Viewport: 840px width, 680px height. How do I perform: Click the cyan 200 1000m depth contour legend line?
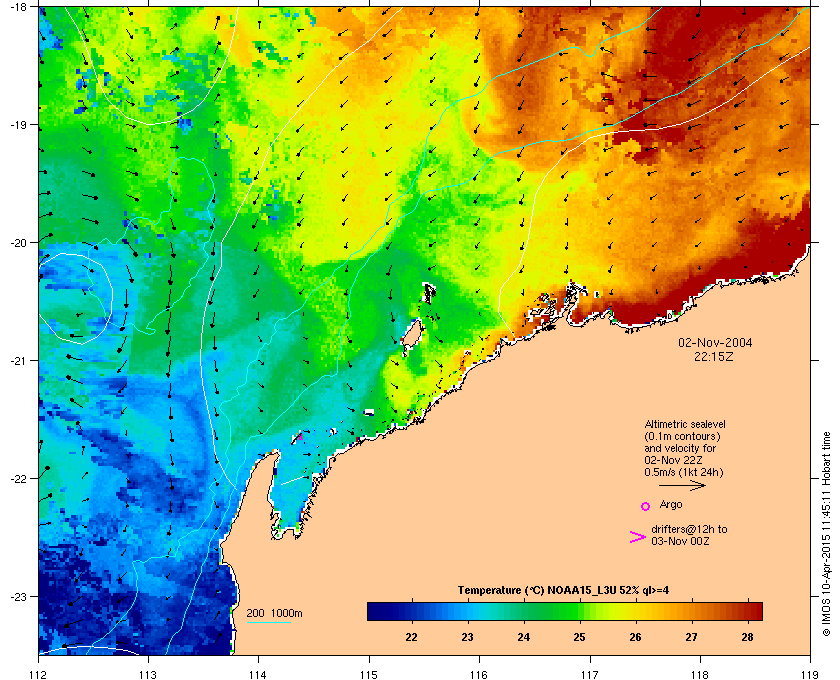[269, 623]
